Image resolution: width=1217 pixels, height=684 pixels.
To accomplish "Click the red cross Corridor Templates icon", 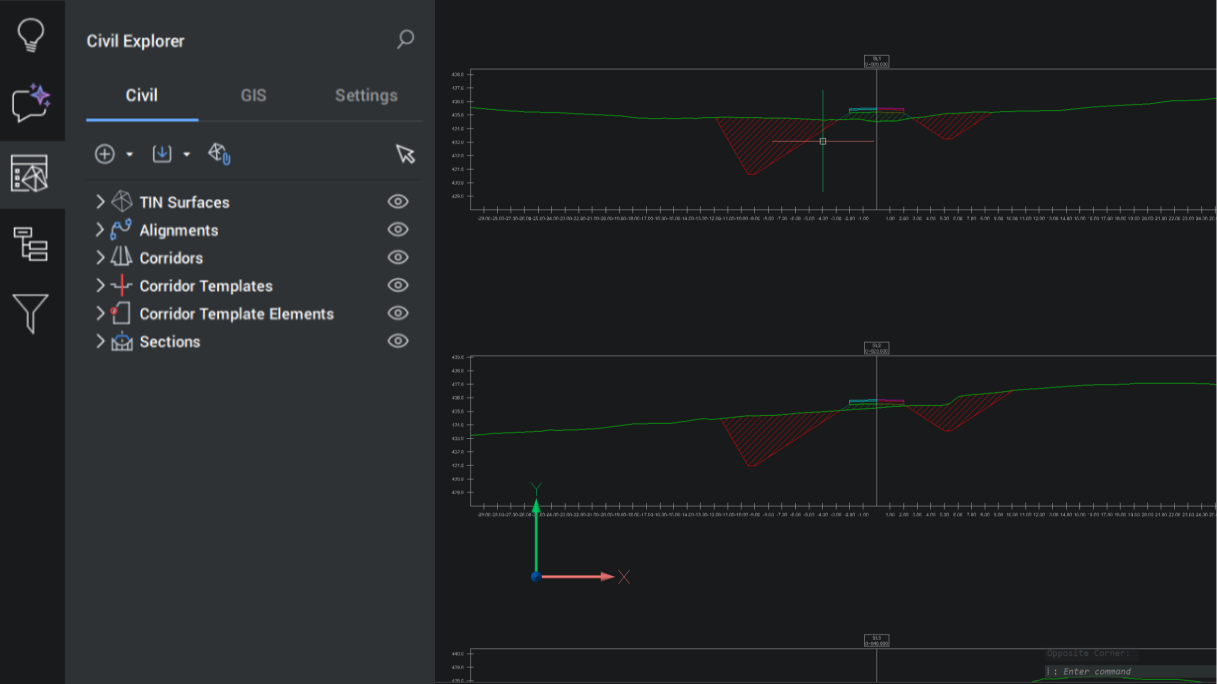I will (x=122, y=286).
